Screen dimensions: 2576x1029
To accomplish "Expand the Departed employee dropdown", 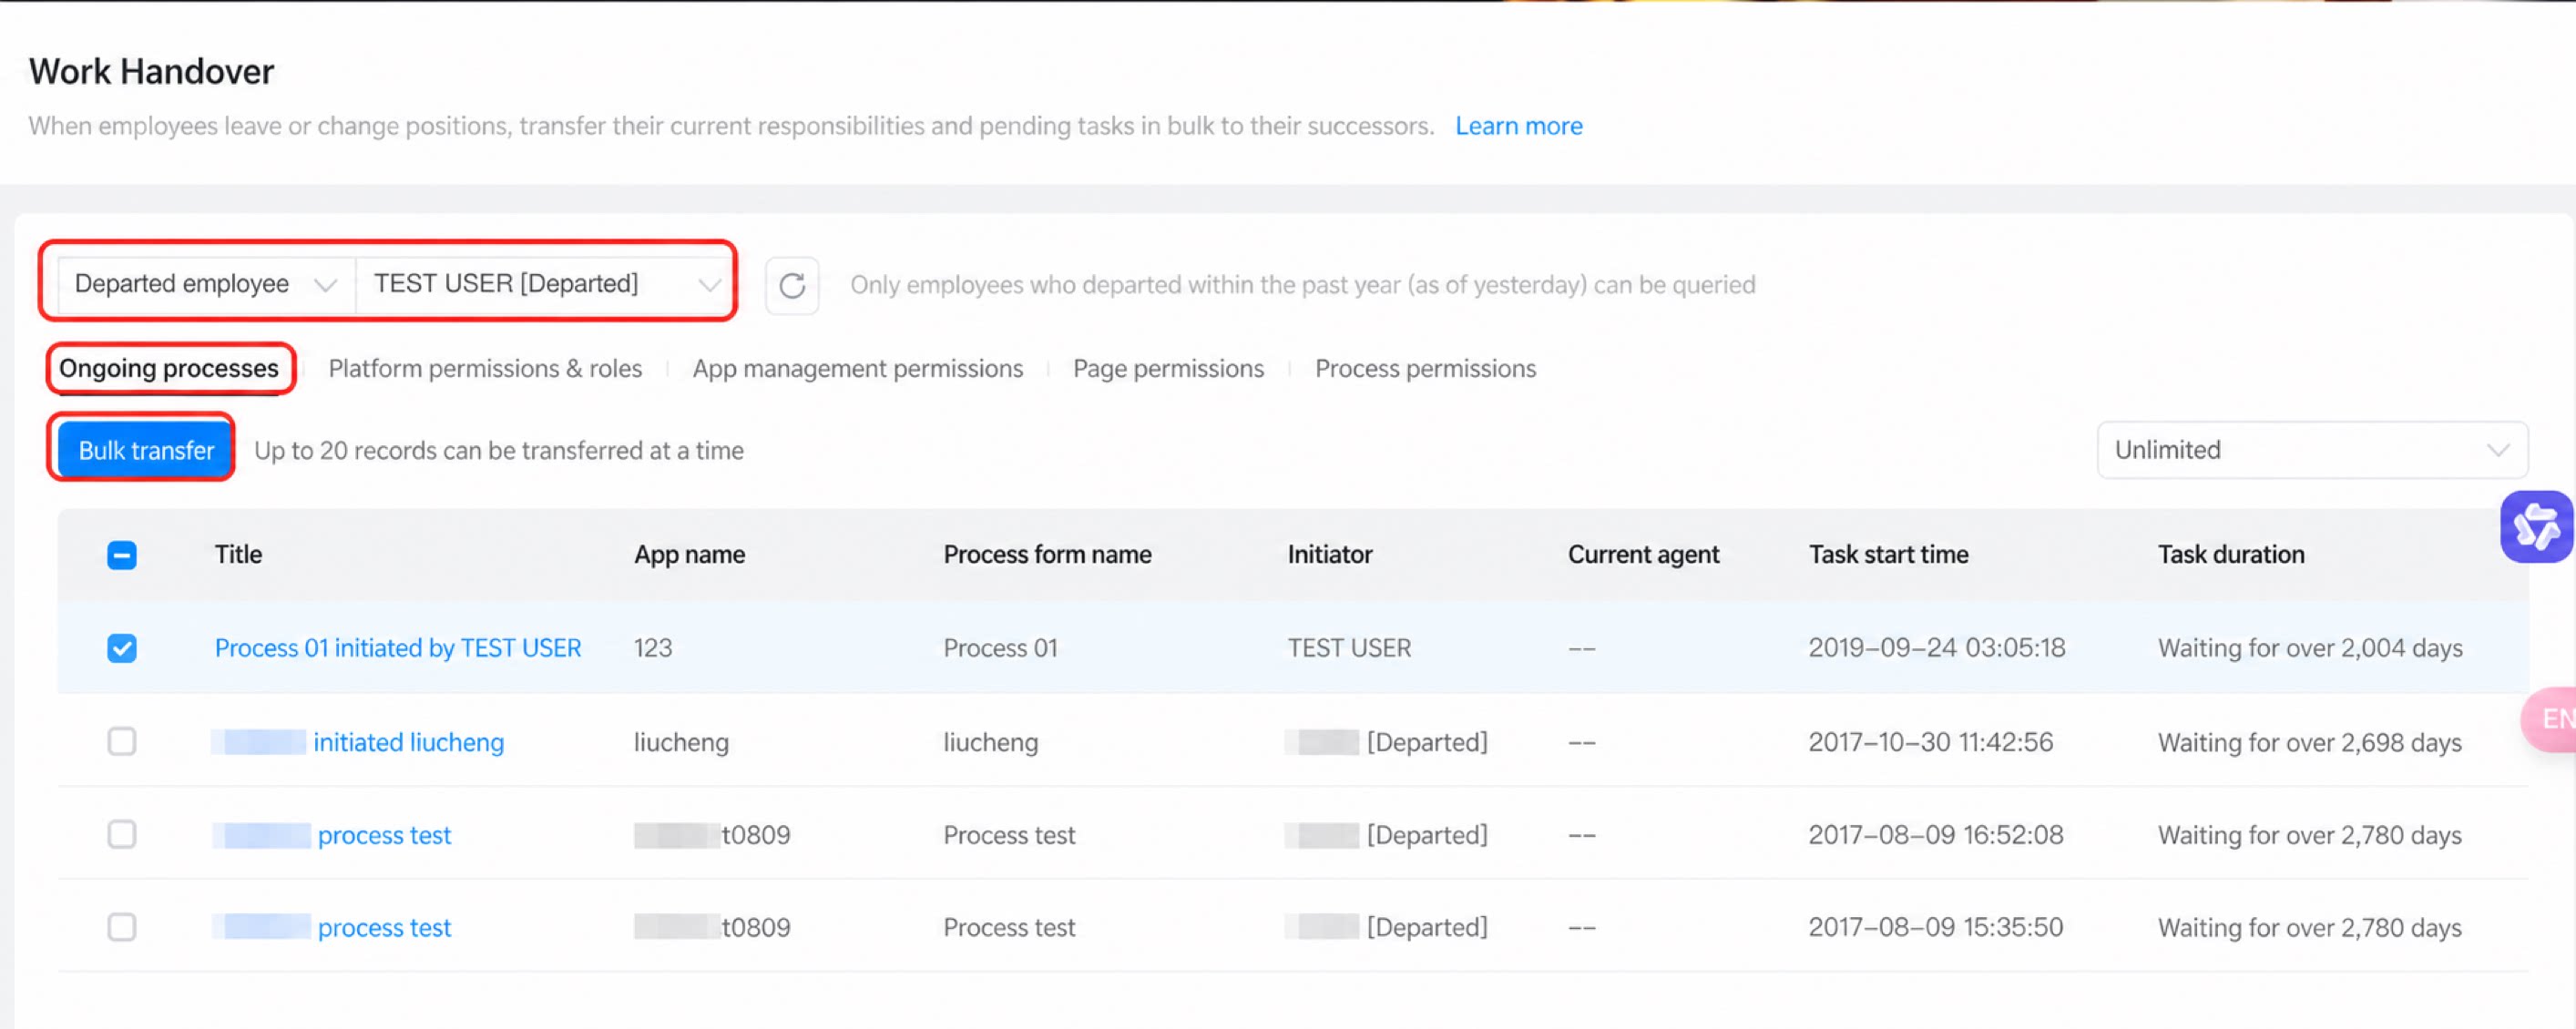I will 206,284.
